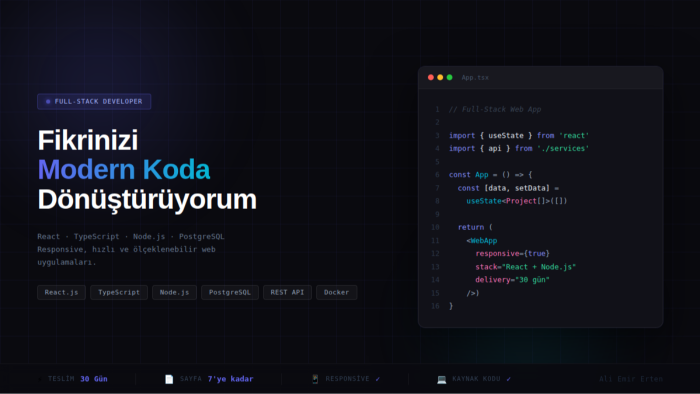Click the "Fikrinizi" heading
This screenshot has width=700, height=394.
[x=88, y=140]
